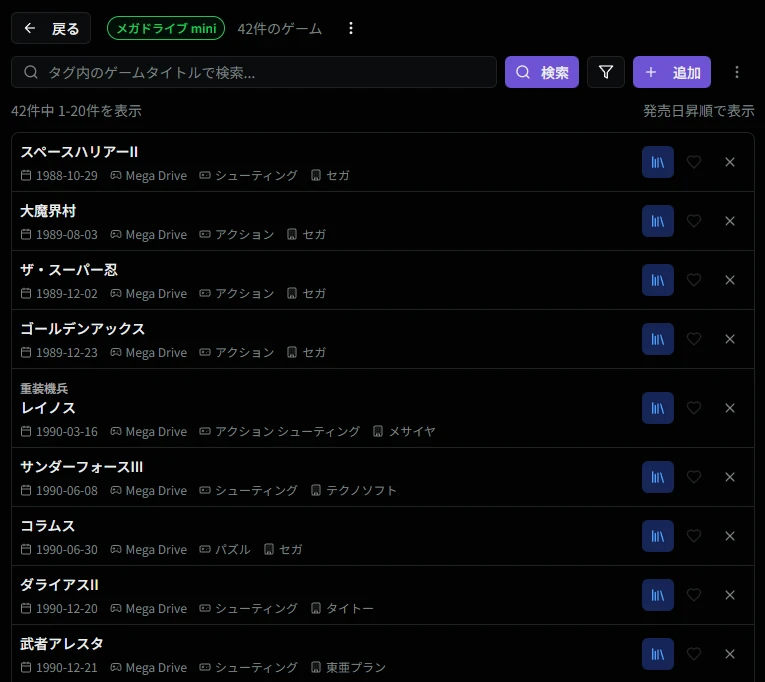Click the メガドライブ mini tag badge
The width and height of the screenshot is (765, 682).
click(x=166, y=29)
